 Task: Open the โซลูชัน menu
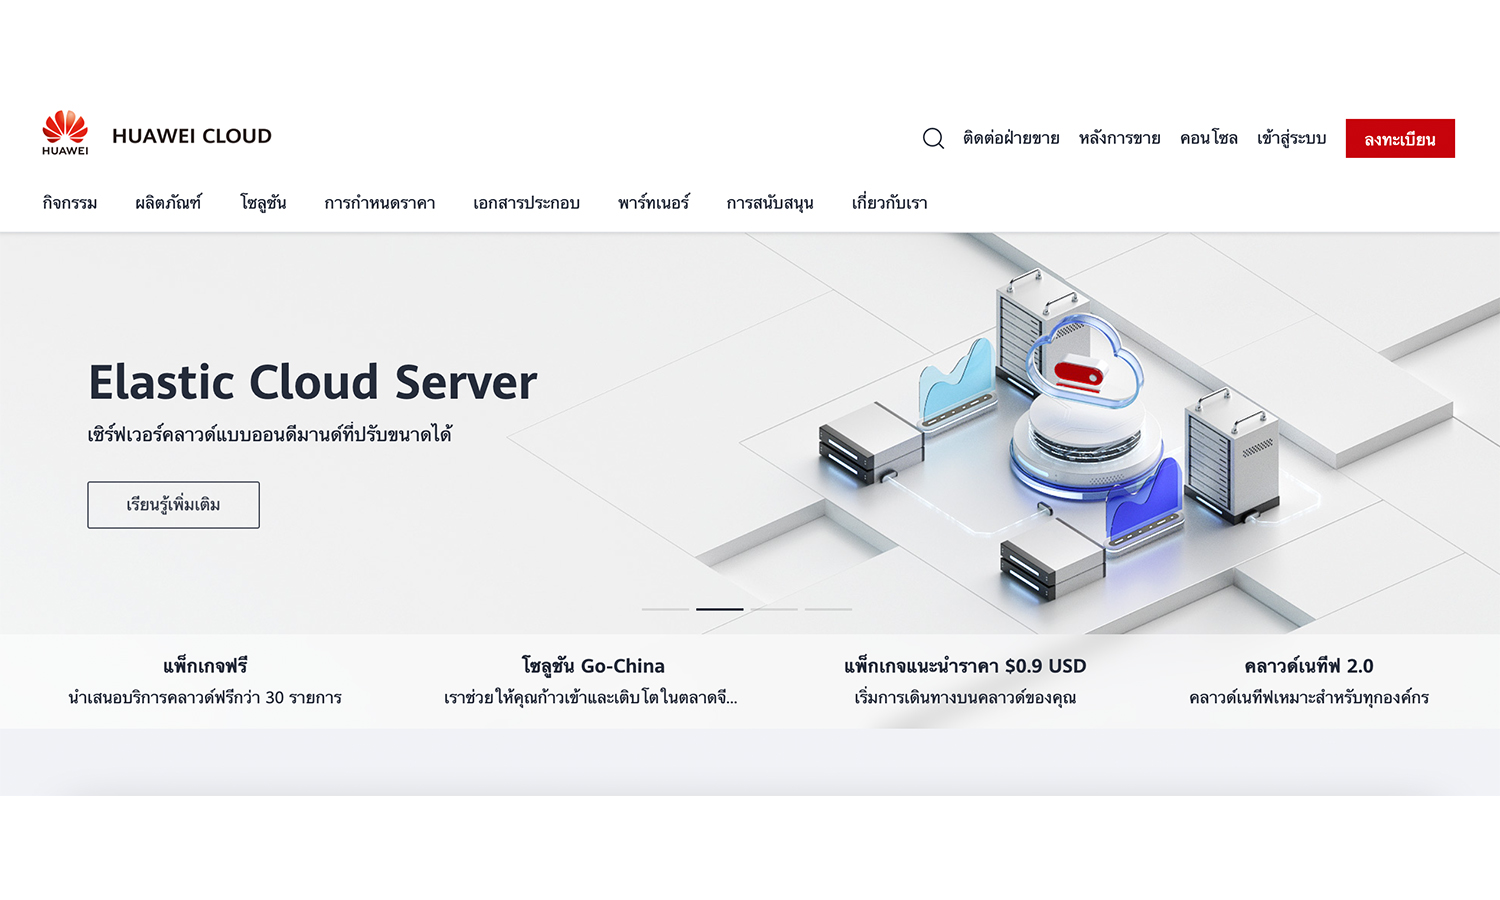pos(263,203)
